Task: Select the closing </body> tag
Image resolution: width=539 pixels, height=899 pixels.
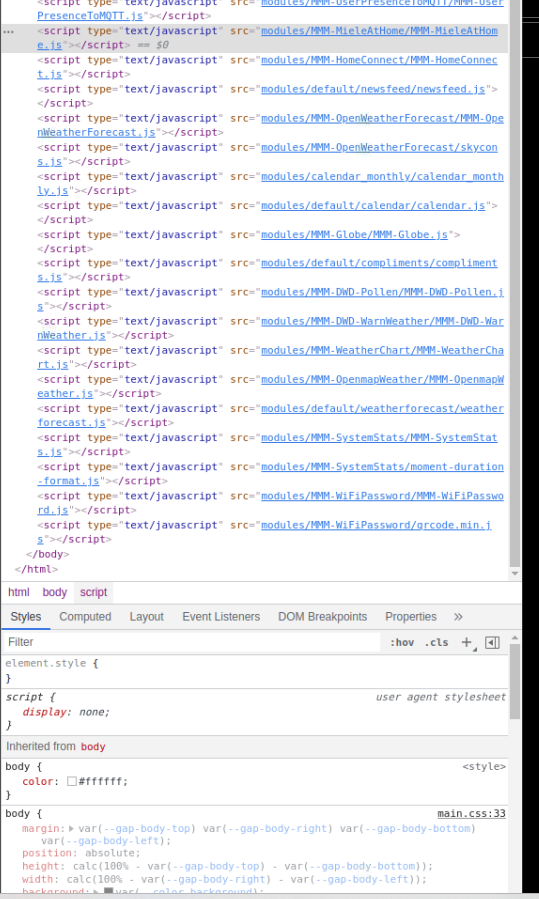Action: (x=48, y=554)
